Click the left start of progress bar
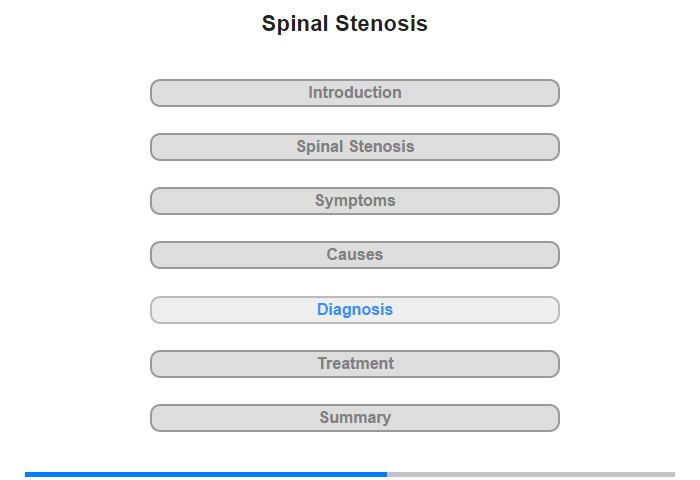Image resolution: width=700 pixels, height=480 pixels. [28, 474]
